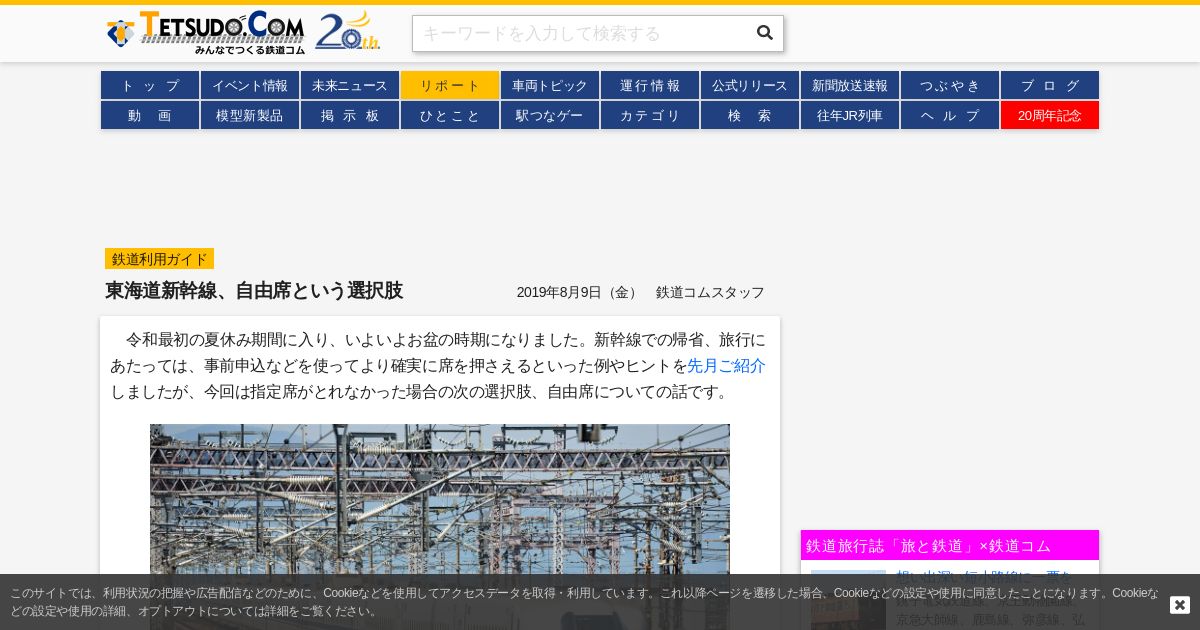1200x630 pixels.
Task: Open the ブログ menu item
Action: (x=1050, y=85)
